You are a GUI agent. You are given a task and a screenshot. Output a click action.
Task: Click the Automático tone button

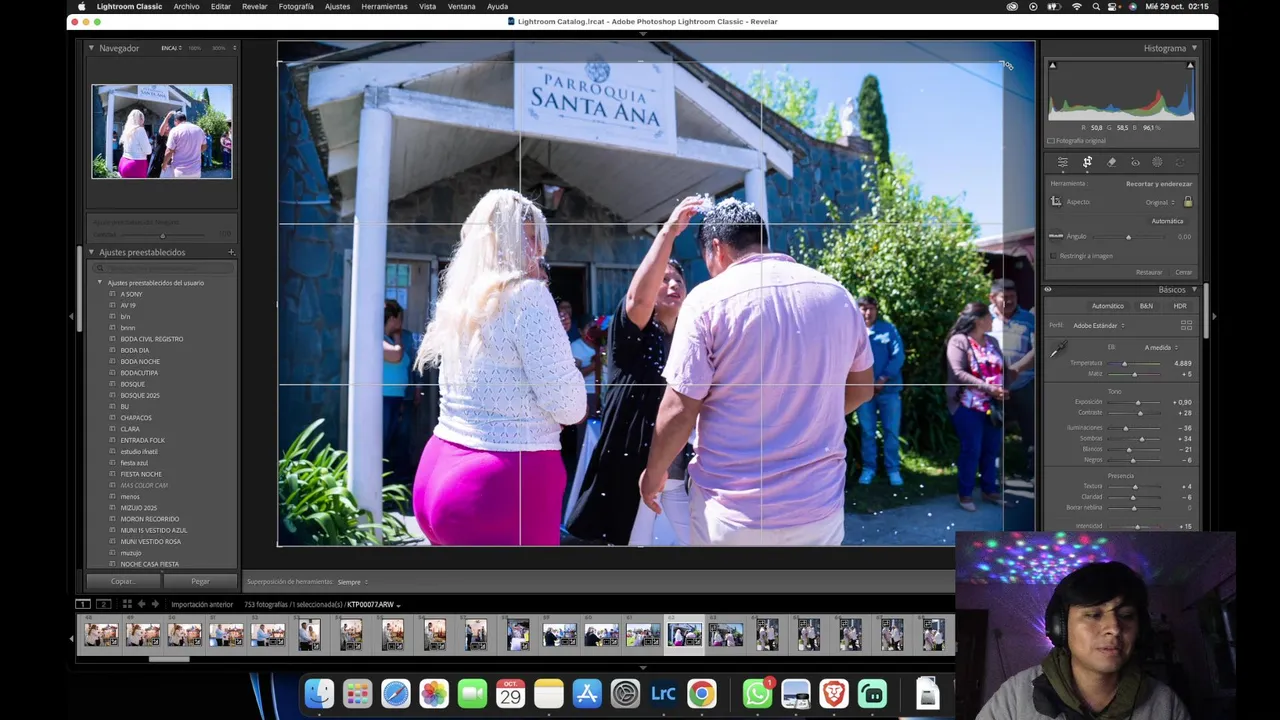click(1107, 306)
